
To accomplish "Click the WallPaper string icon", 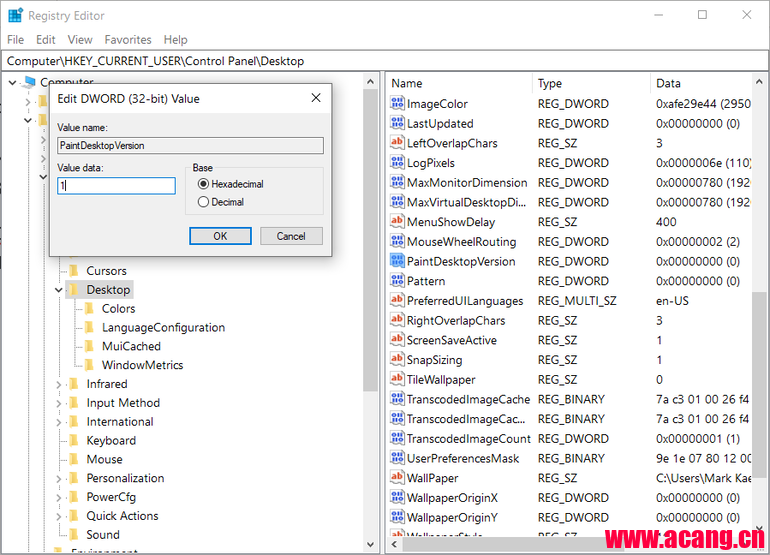I will (397, 477).
